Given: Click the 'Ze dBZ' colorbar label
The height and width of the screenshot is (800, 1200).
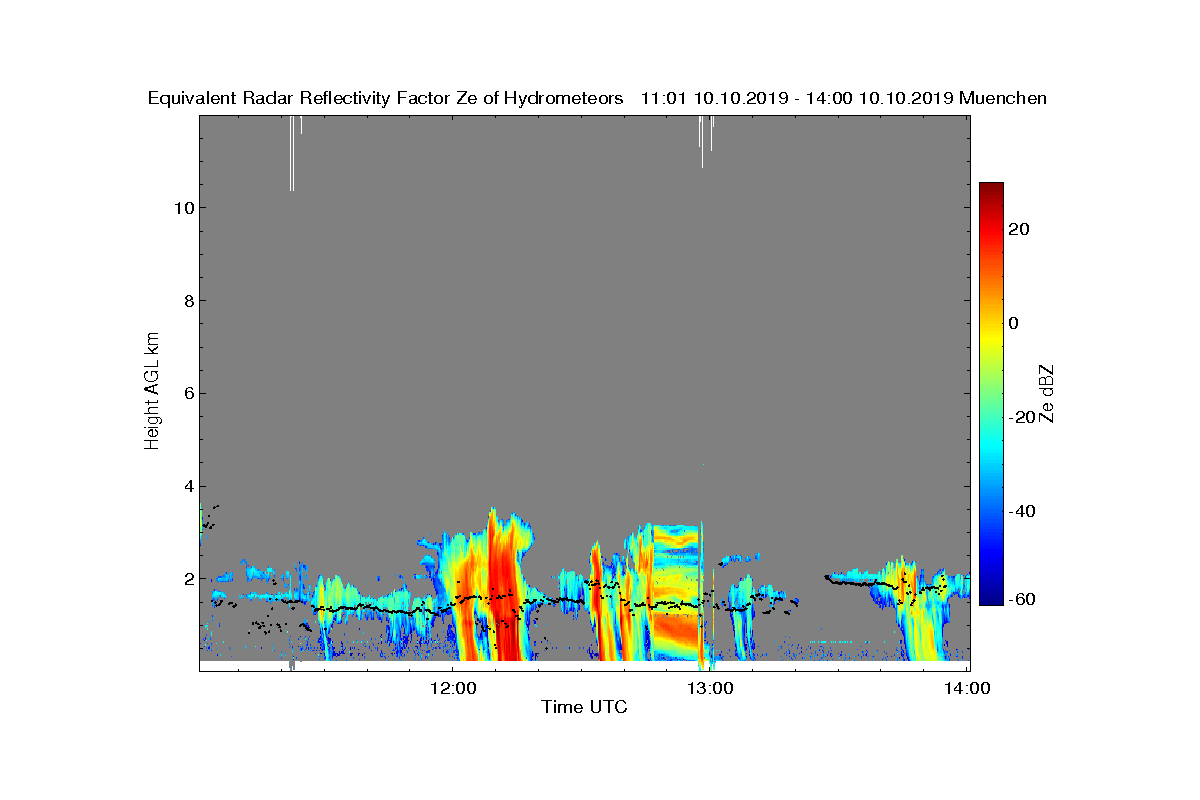Looking at the screenshot, I should 1048,393.
